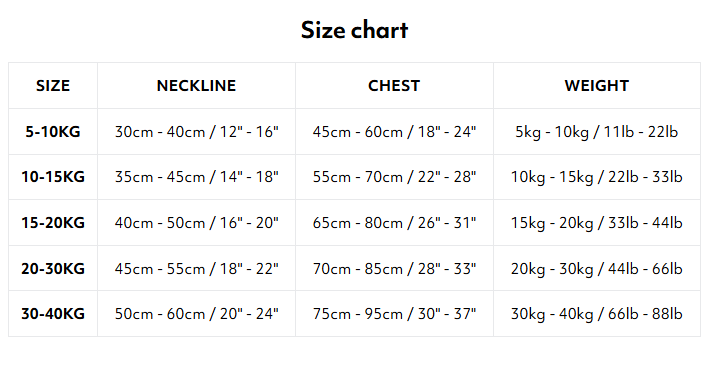This screenshot has height=375, width=707.
Task: Click the Size chart heading
Action: (354, 30)
